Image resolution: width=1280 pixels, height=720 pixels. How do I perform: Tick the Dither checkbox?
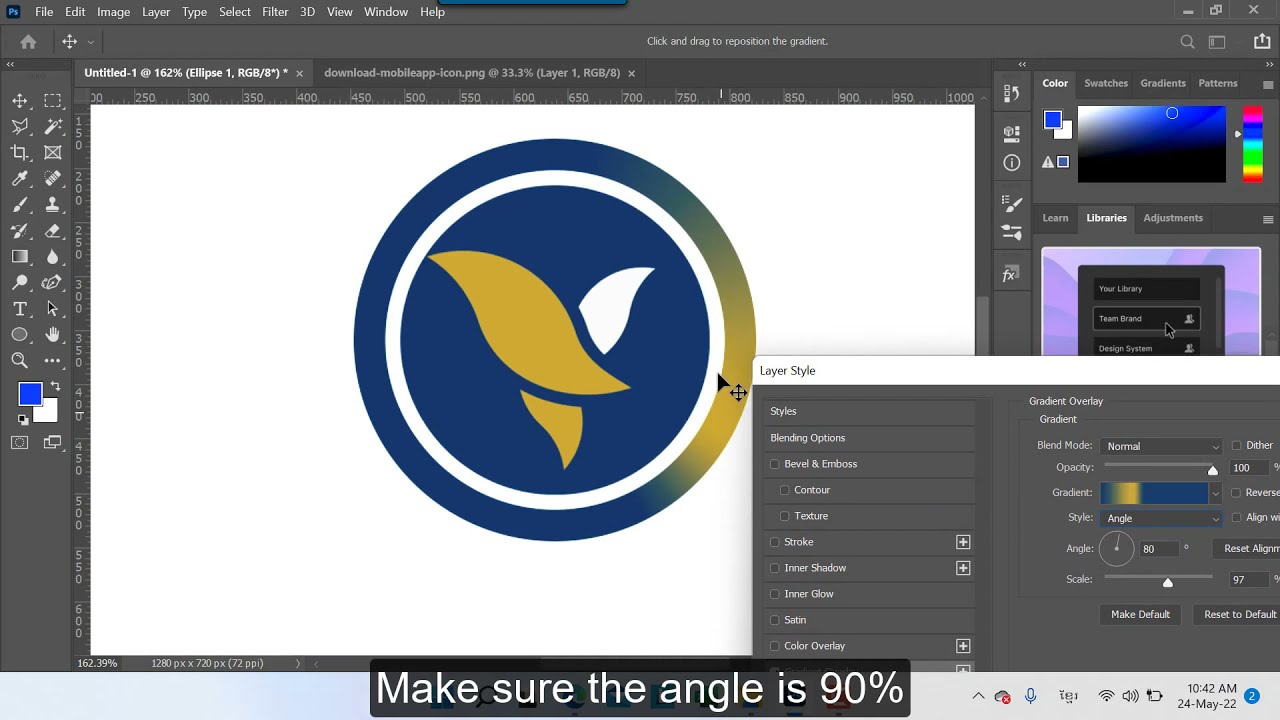1236,446
